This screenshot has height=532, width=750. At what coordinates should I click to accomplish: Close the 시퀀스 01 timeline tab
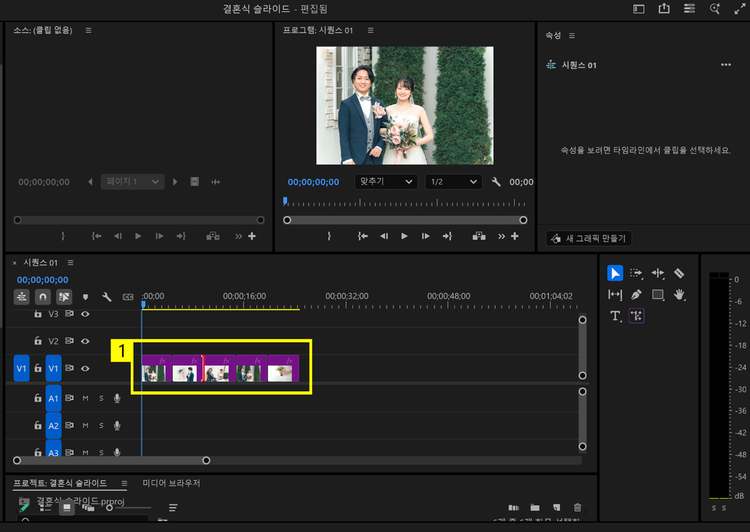(x=14, y=263)
